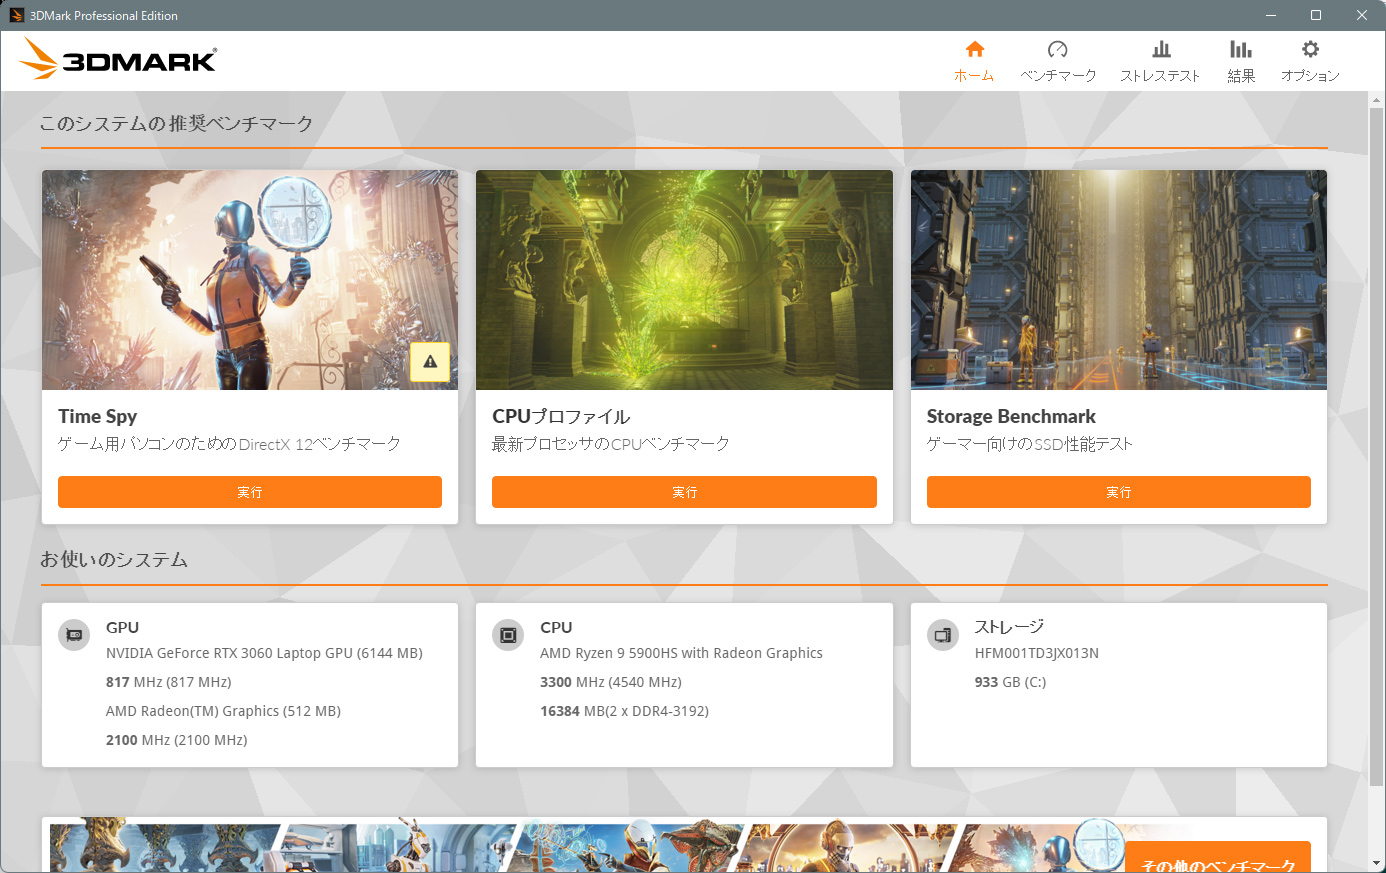Select the AMD Radeon(TM) Graphics text

tap(223, 711)
